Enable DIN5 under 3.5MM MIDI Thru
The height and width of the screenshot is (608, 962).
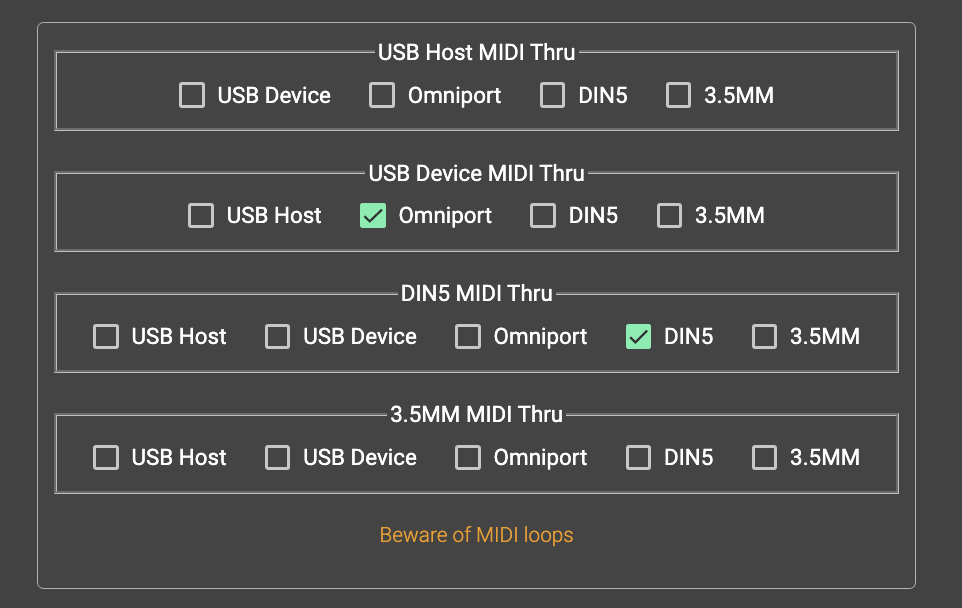(638, 458)
